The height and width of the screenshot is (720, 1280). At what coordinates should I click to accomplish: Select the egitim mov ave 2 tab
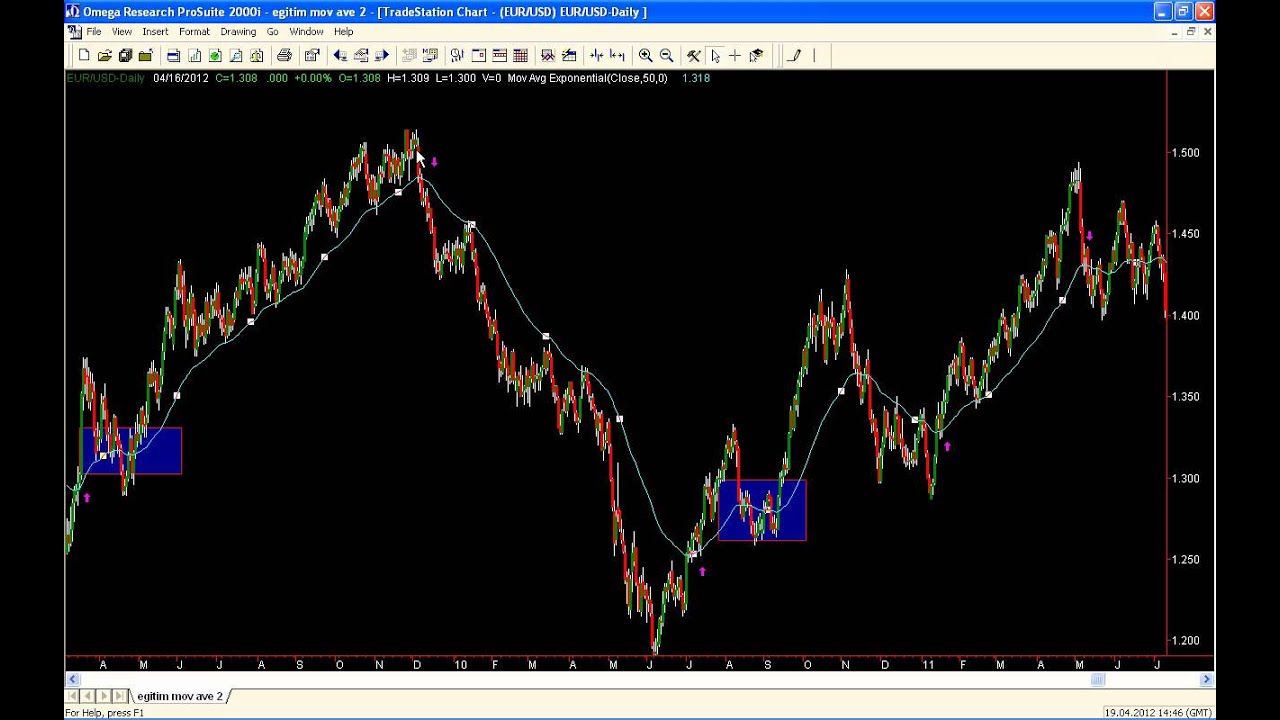pos(180,696)
